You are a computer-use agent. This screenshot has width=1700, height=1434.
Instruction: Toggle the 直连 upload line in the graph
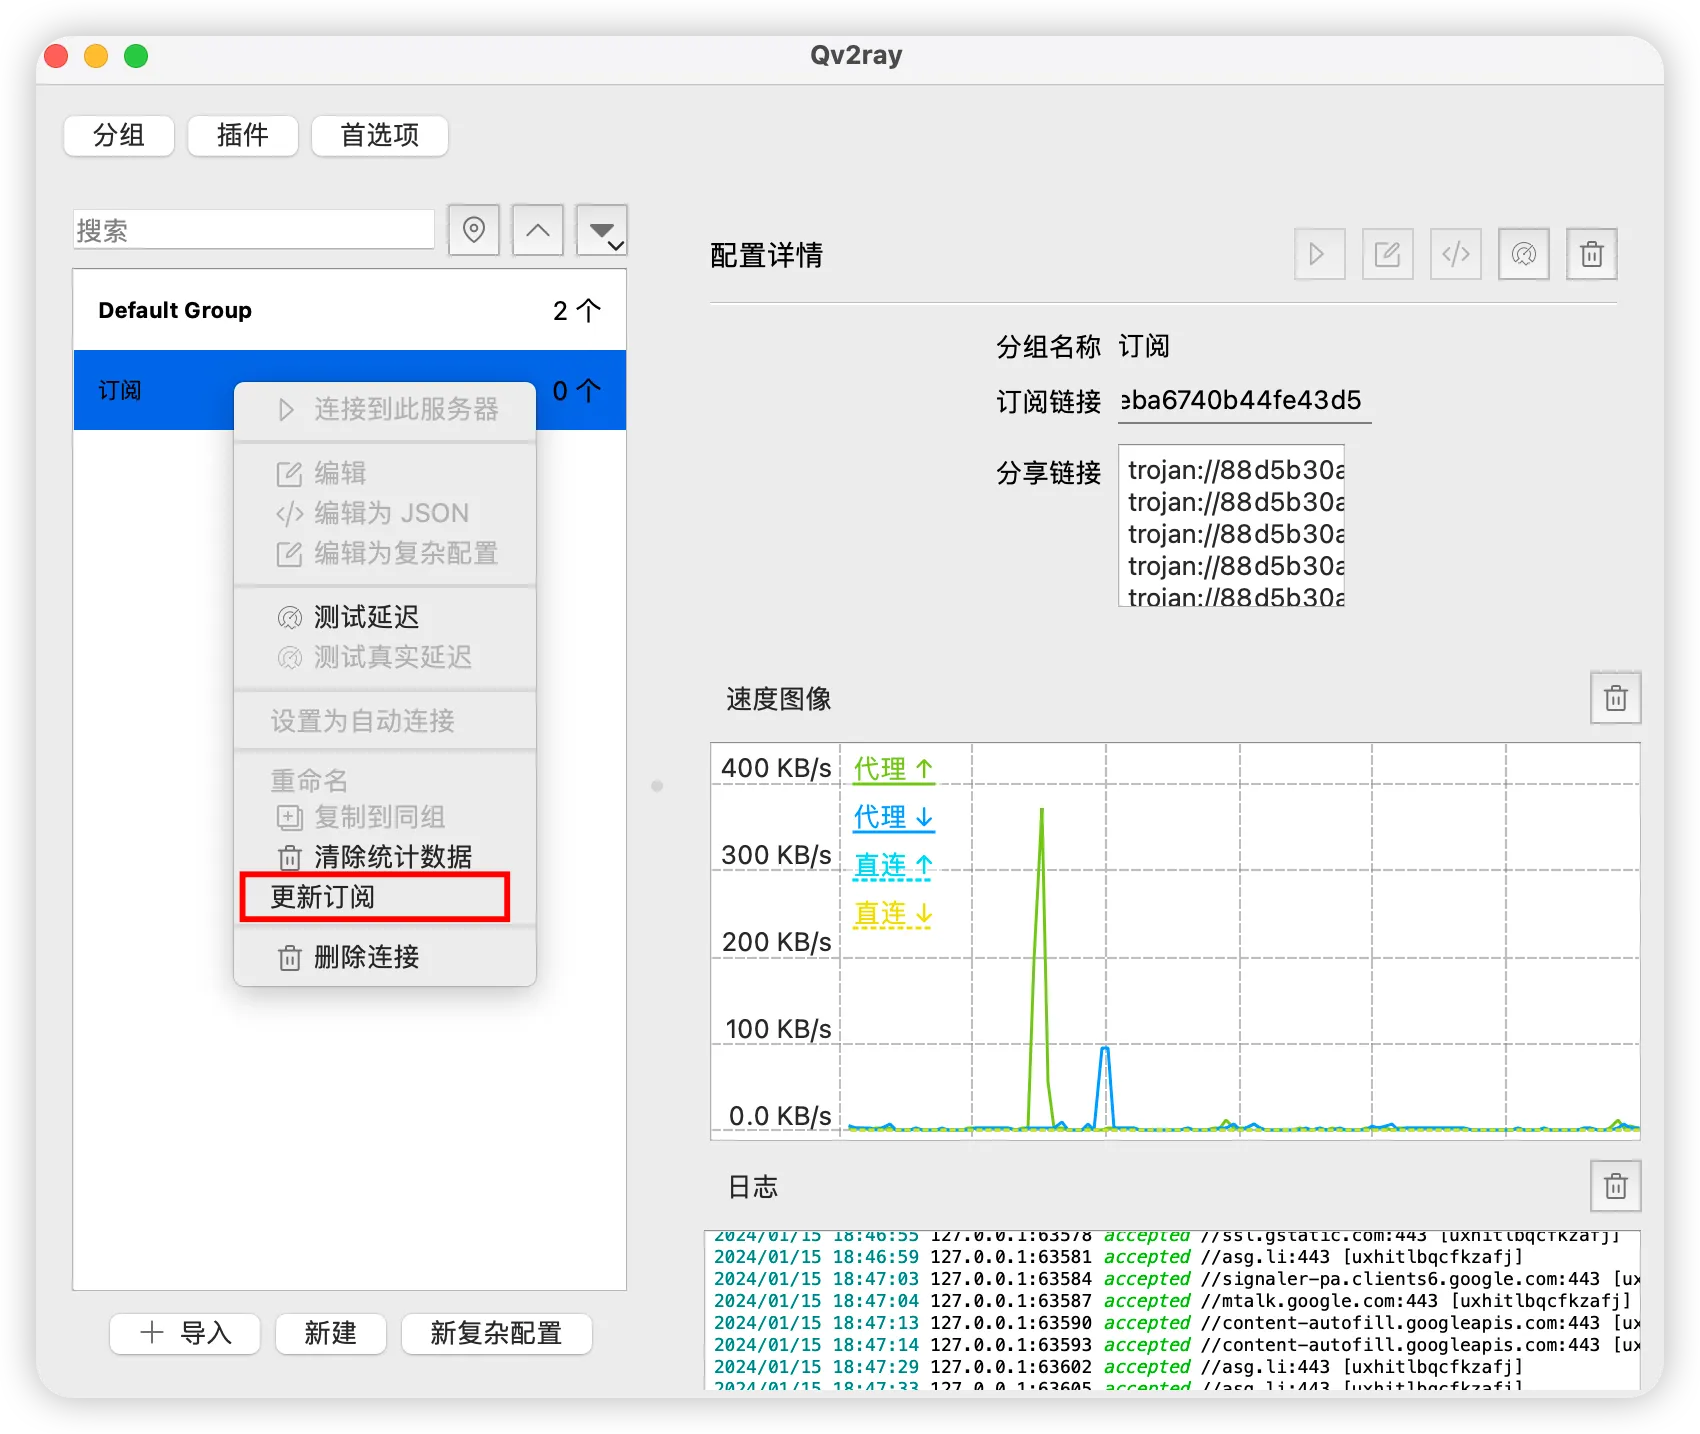890,865
